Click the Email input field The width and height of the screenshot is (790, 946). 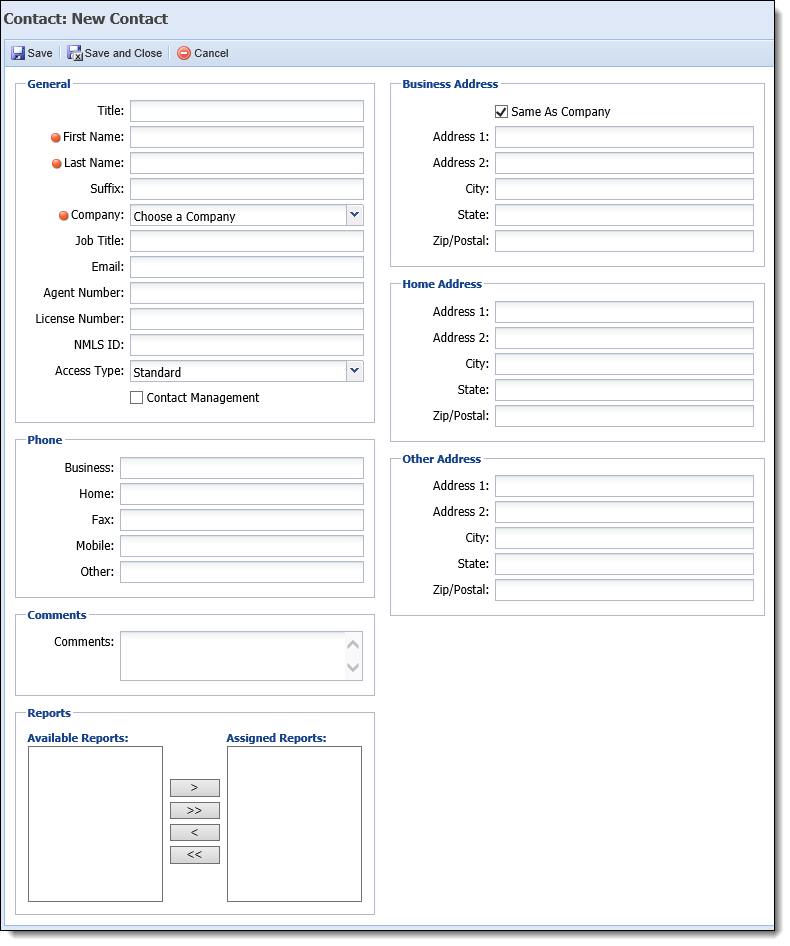(247, 267)
